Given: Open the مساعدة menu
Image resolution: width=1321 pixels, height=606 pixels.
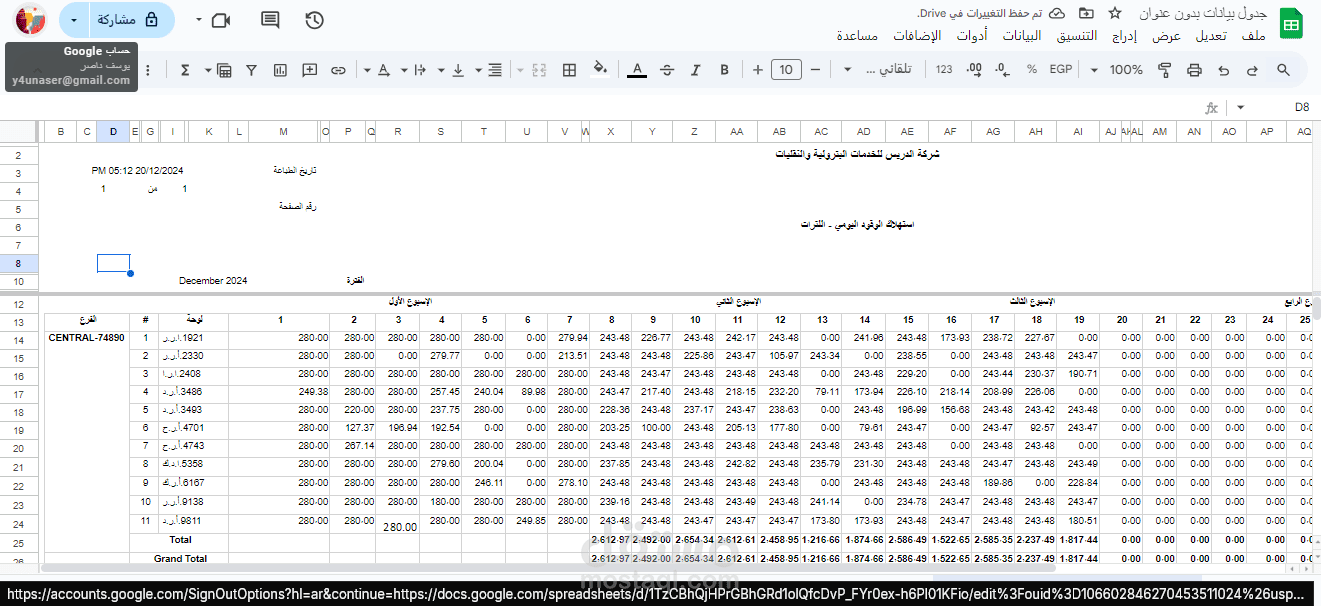Looking at the screenshot, I should pyautogui.click(x=857, y=36).
